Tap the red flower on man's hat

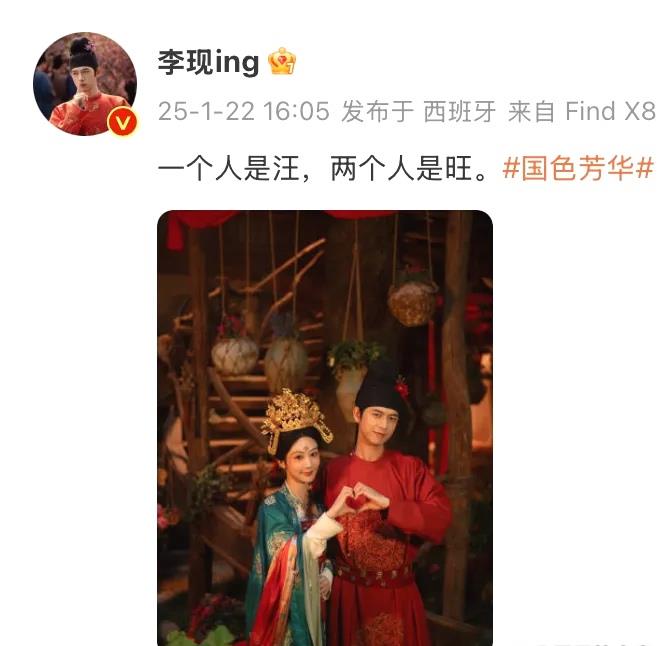click(x=401, y=386)
